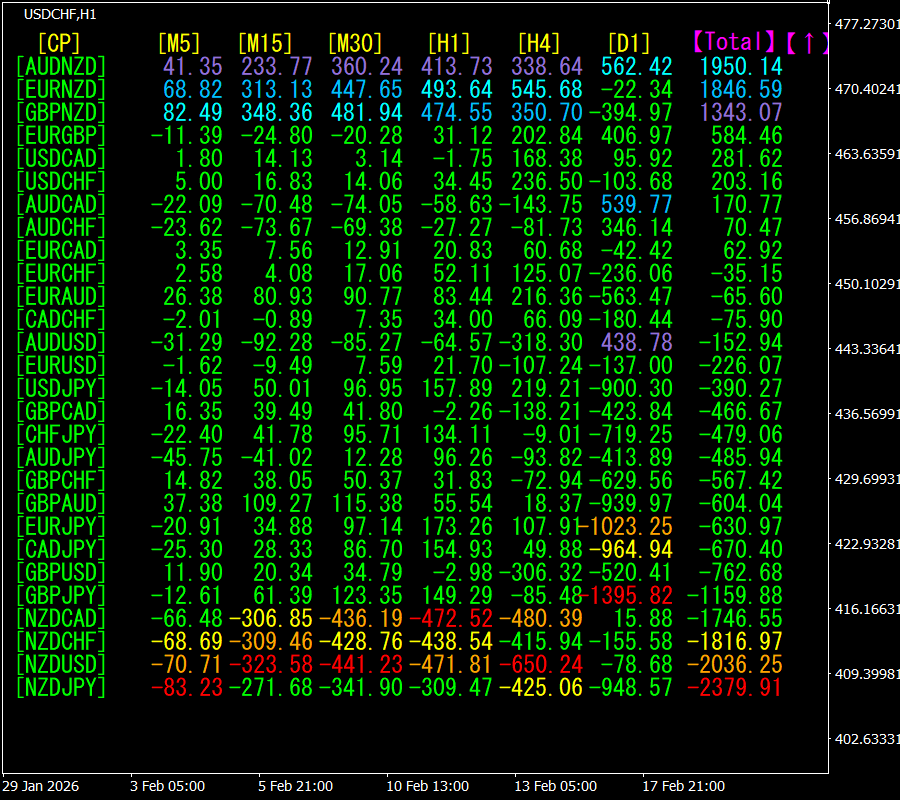
Task: Click NZDCAD H1 value -472.52
Action: 451,618
